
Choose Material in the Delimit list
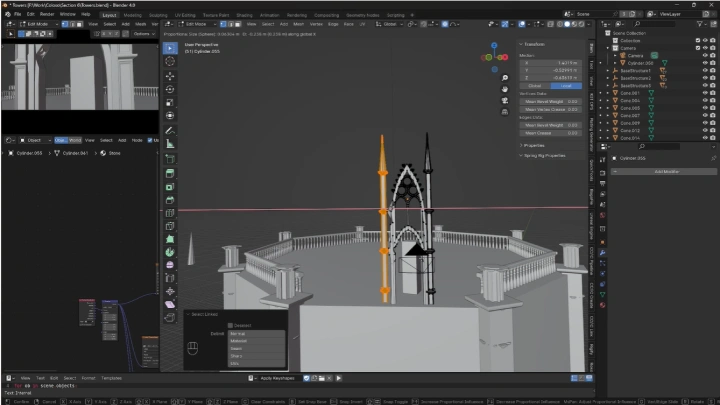pos(257,341)
